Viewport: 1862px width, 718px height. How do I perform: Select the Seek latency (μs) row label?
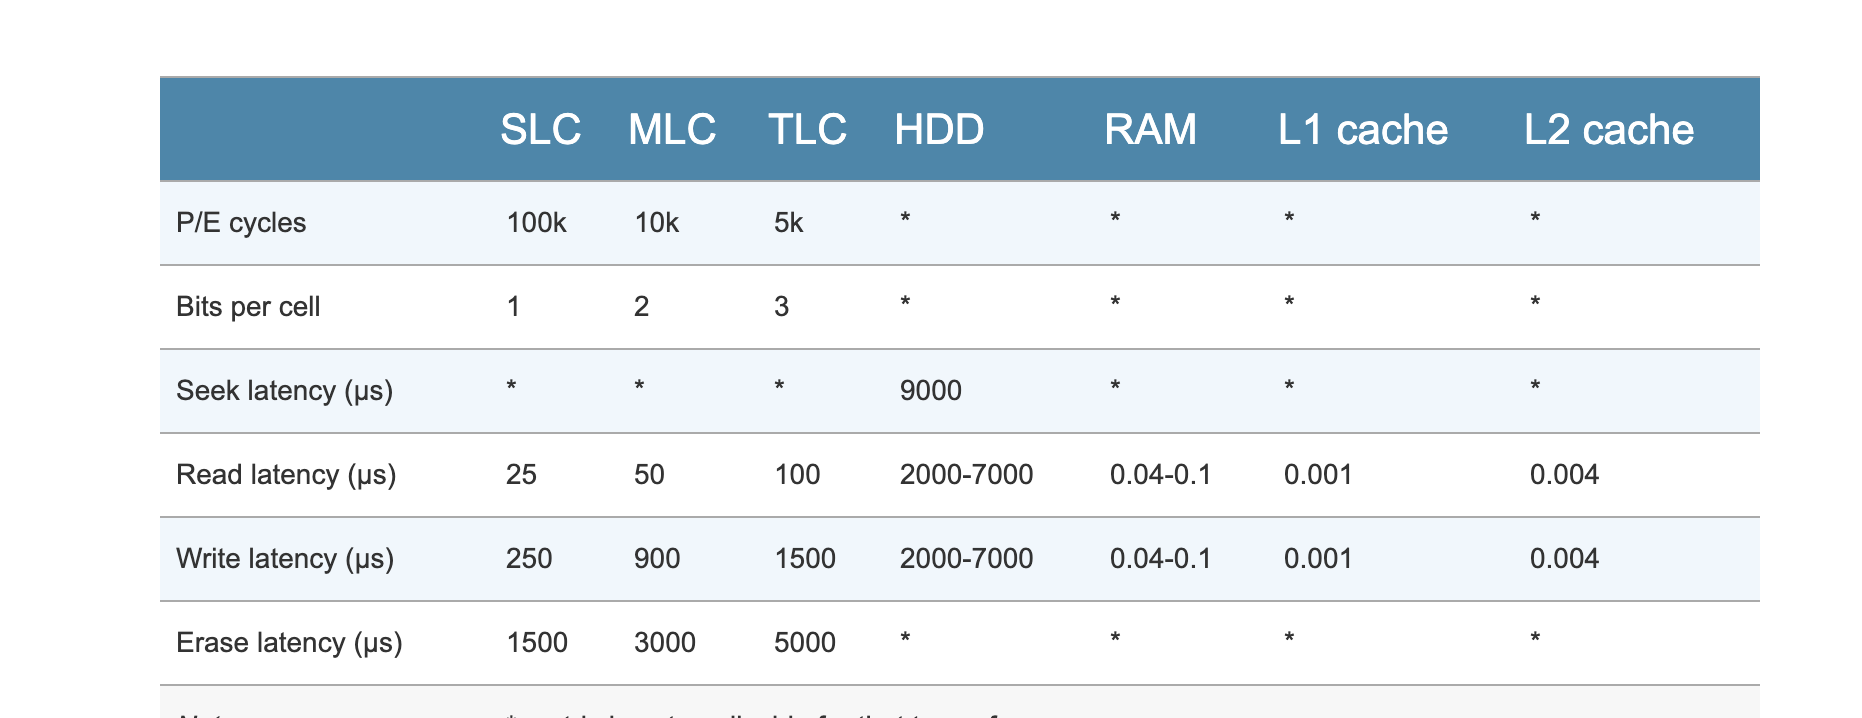pos(284,390)
